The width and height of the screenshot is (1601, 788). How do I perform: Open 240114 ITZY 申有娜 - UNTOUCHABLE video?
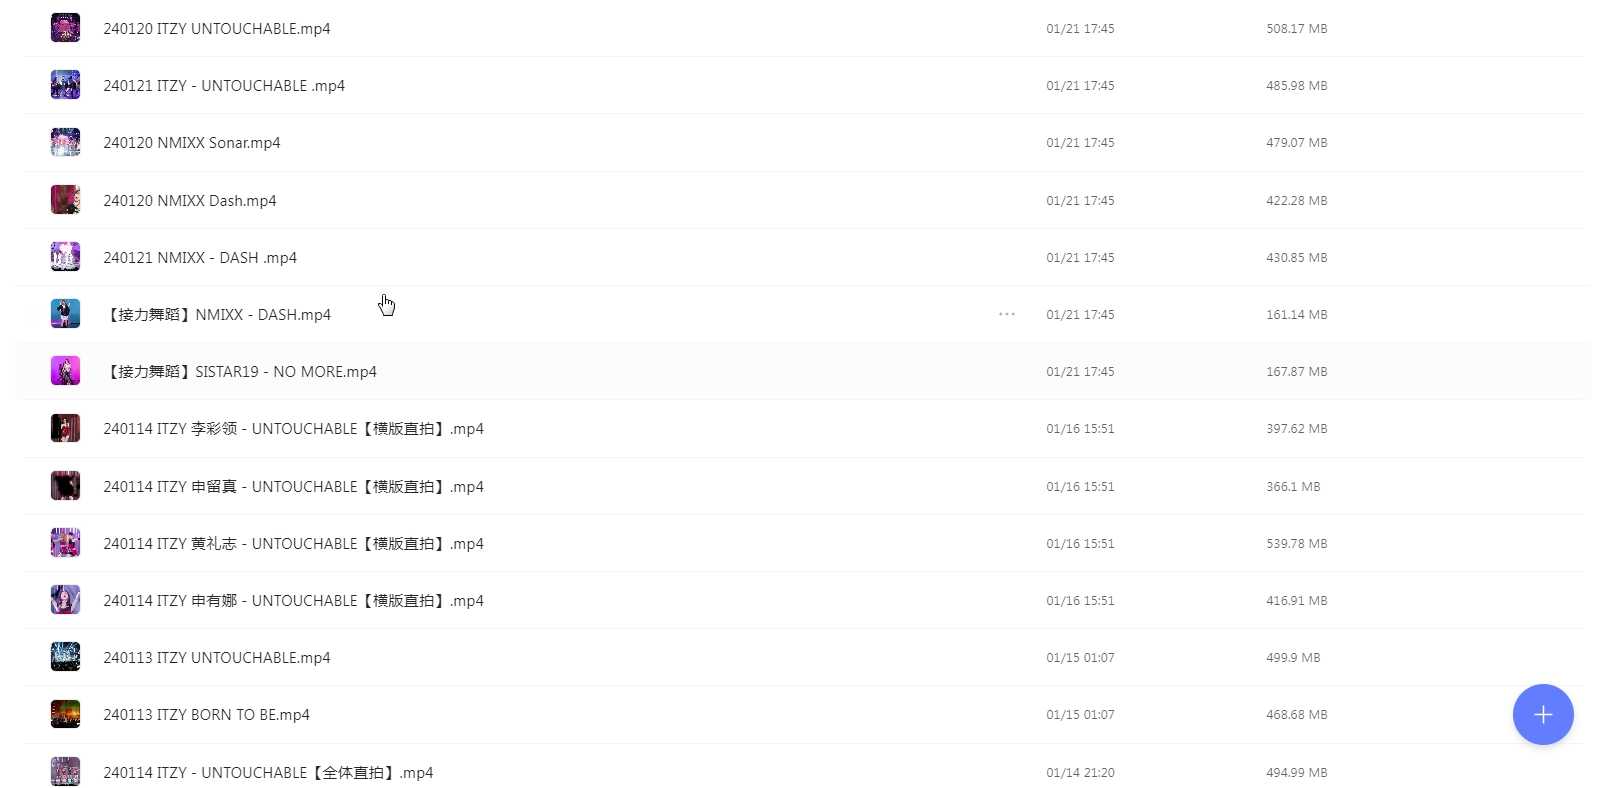point(293,601)
